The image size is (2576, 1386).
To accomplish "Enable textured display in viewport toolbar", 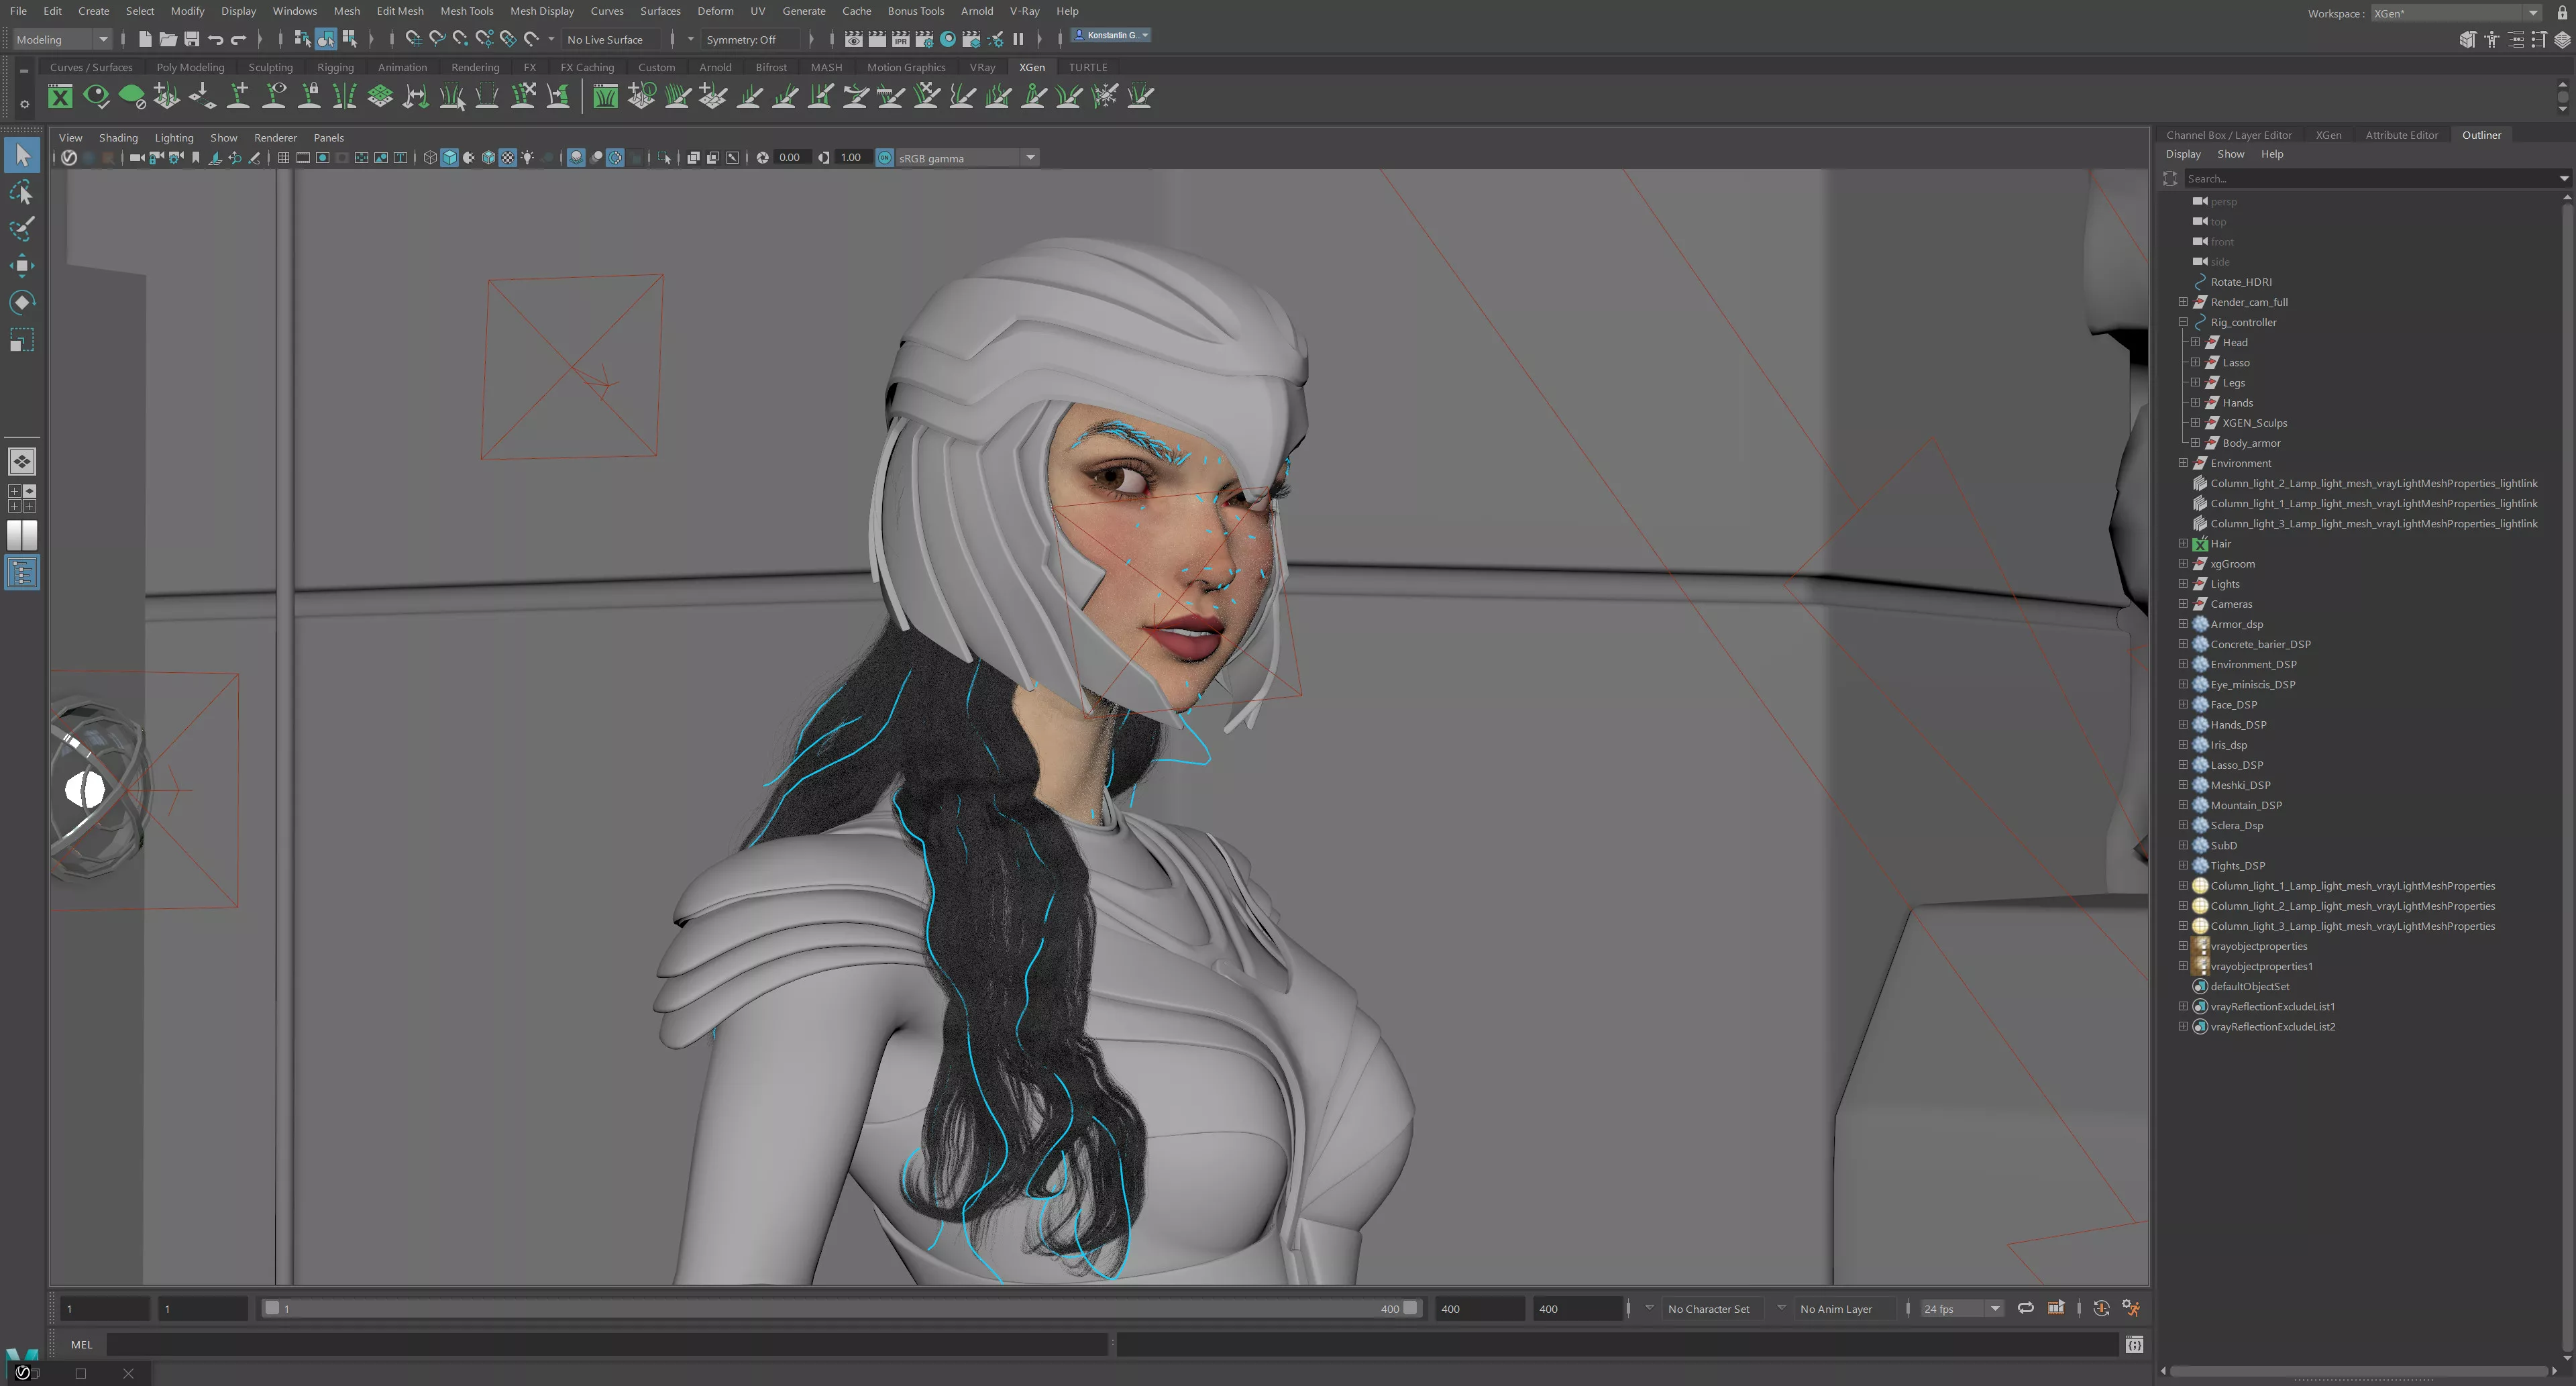I will 508,158.
